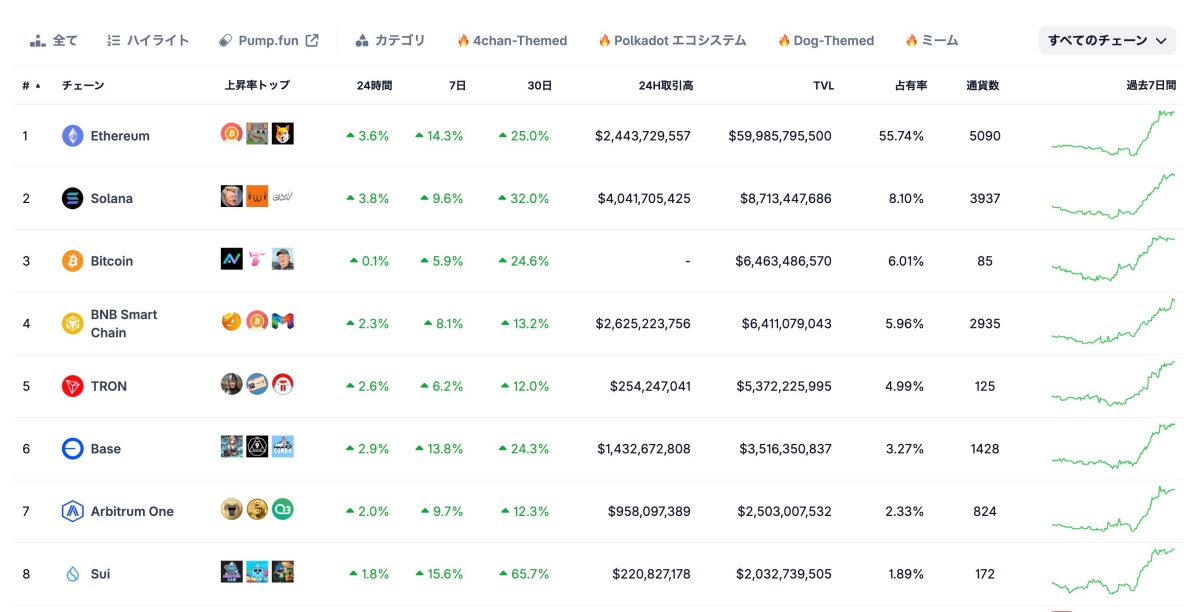Image resolution: width=1200 pixels, height=612 pixels.
Task: Sort by the TVL column header
Action: click(823, 86)
